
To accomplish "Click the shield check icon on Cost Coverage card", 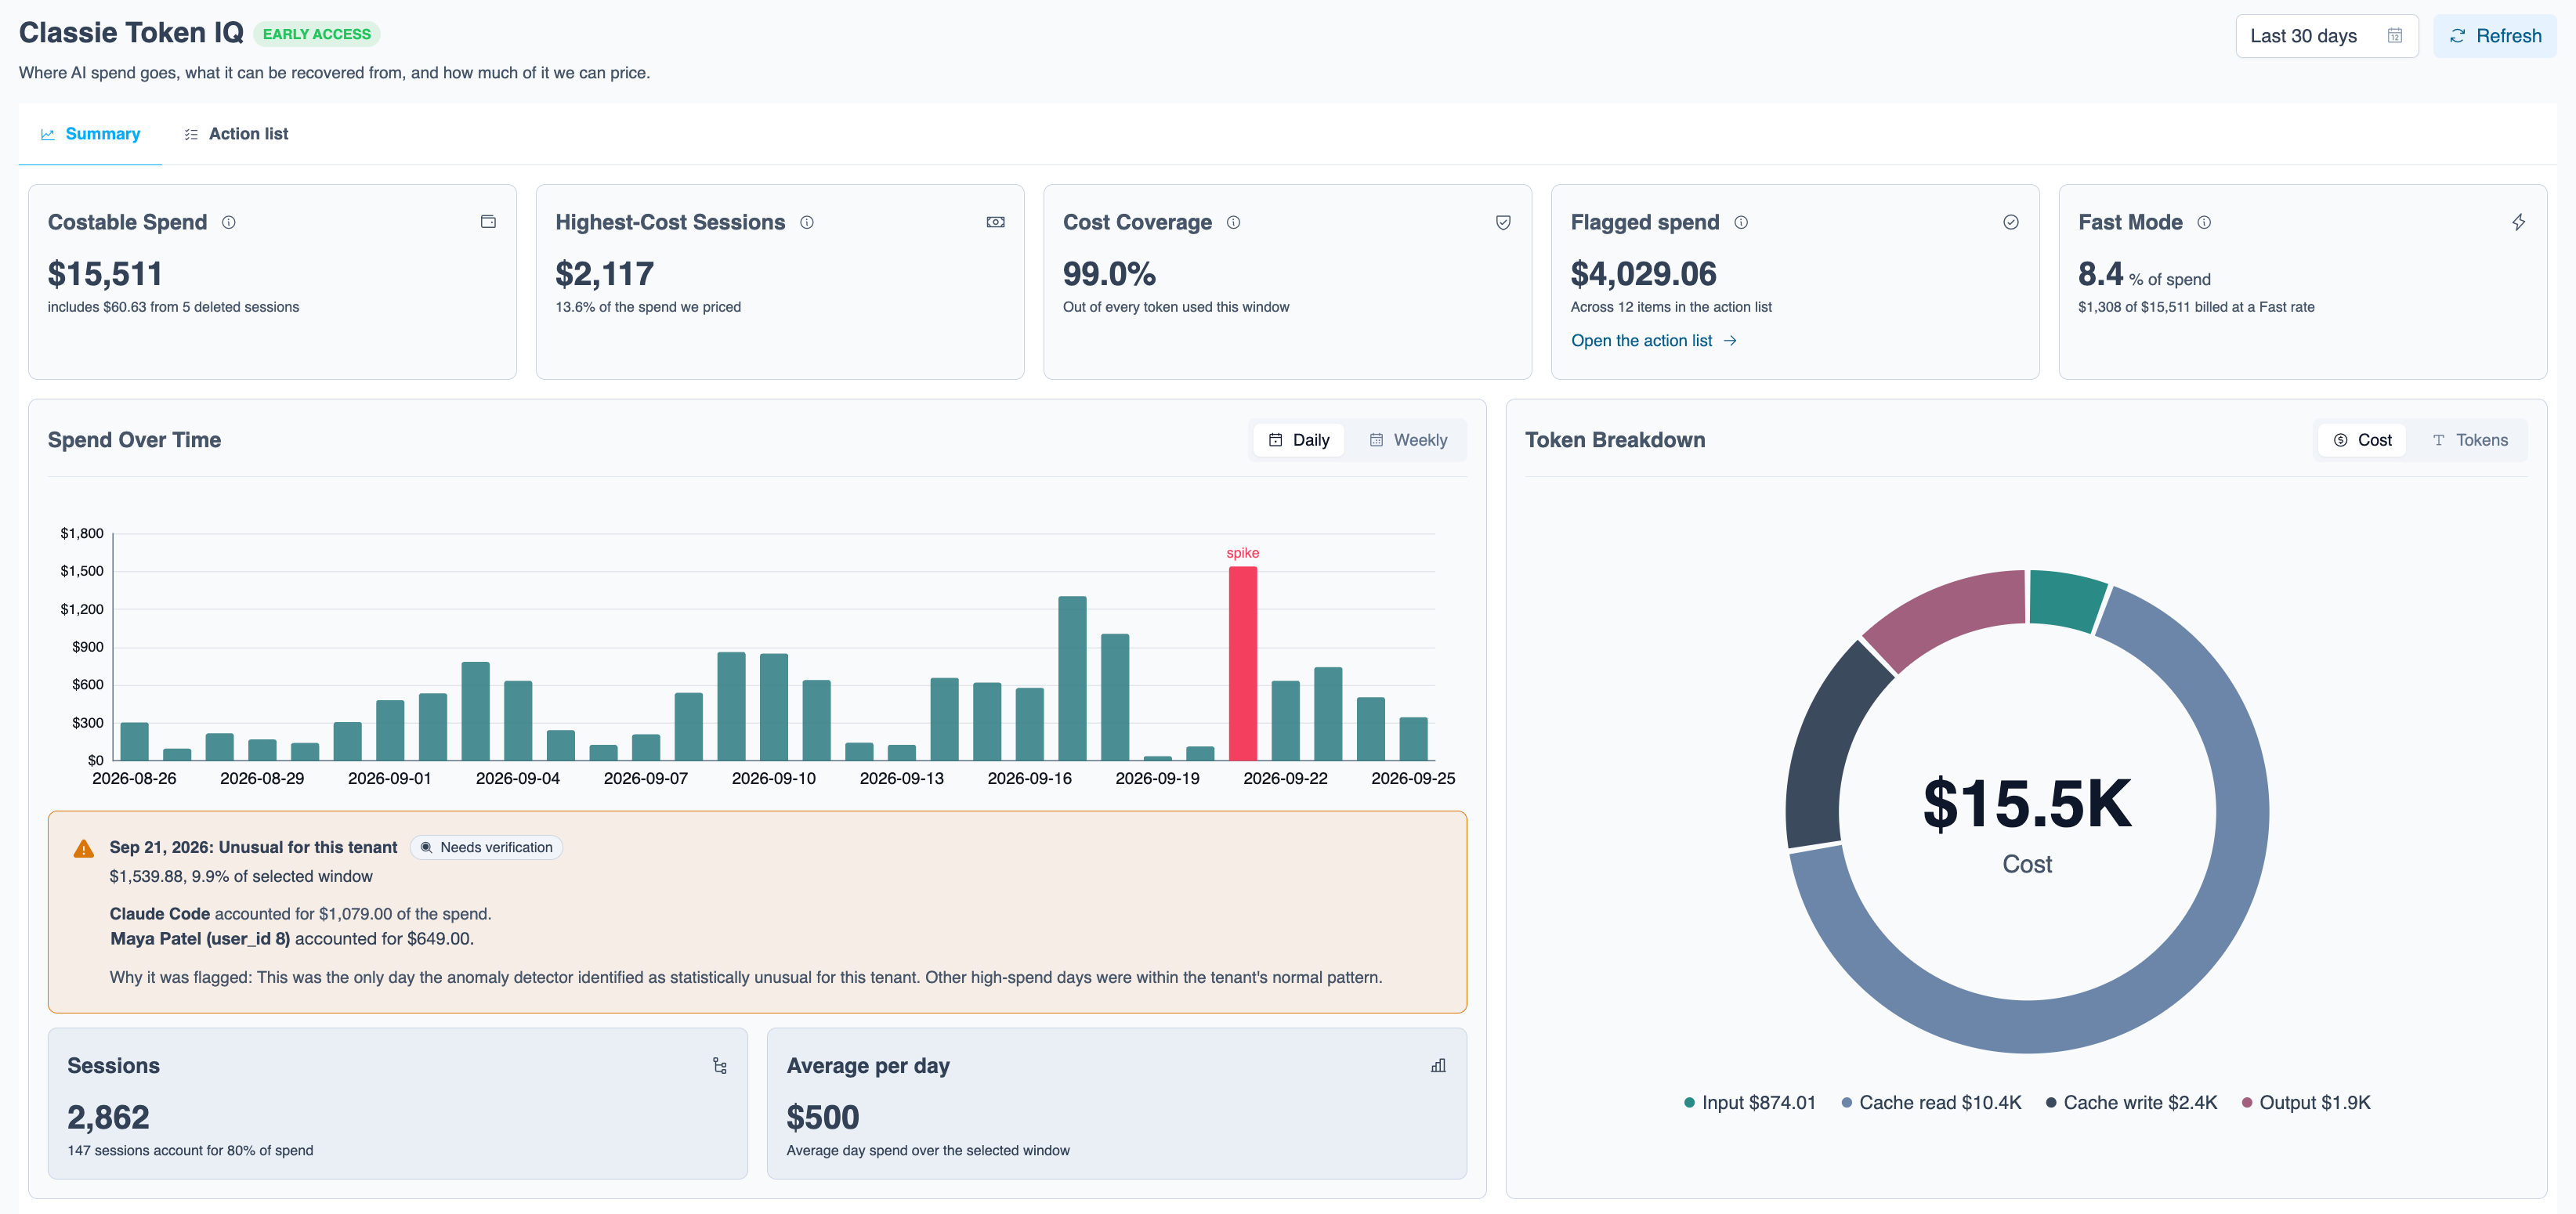I will point(1503,222).
